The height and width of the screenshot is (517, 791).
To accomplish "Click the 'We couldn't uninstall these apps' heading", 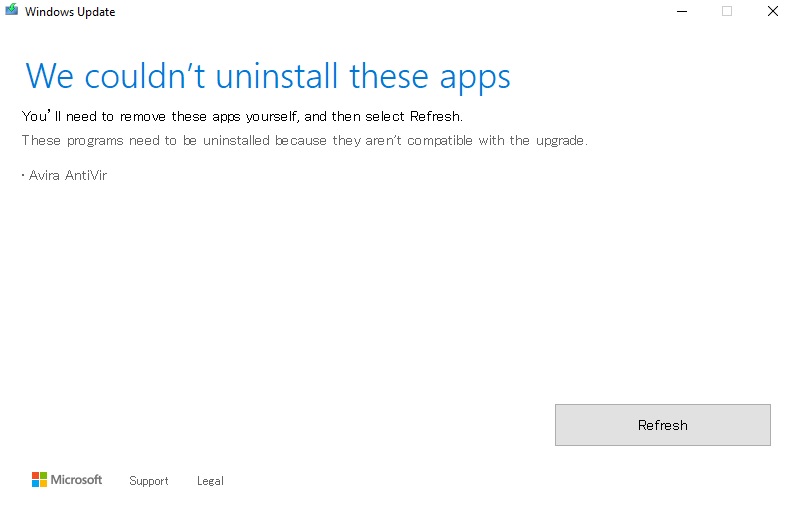I will click(268, 77).
